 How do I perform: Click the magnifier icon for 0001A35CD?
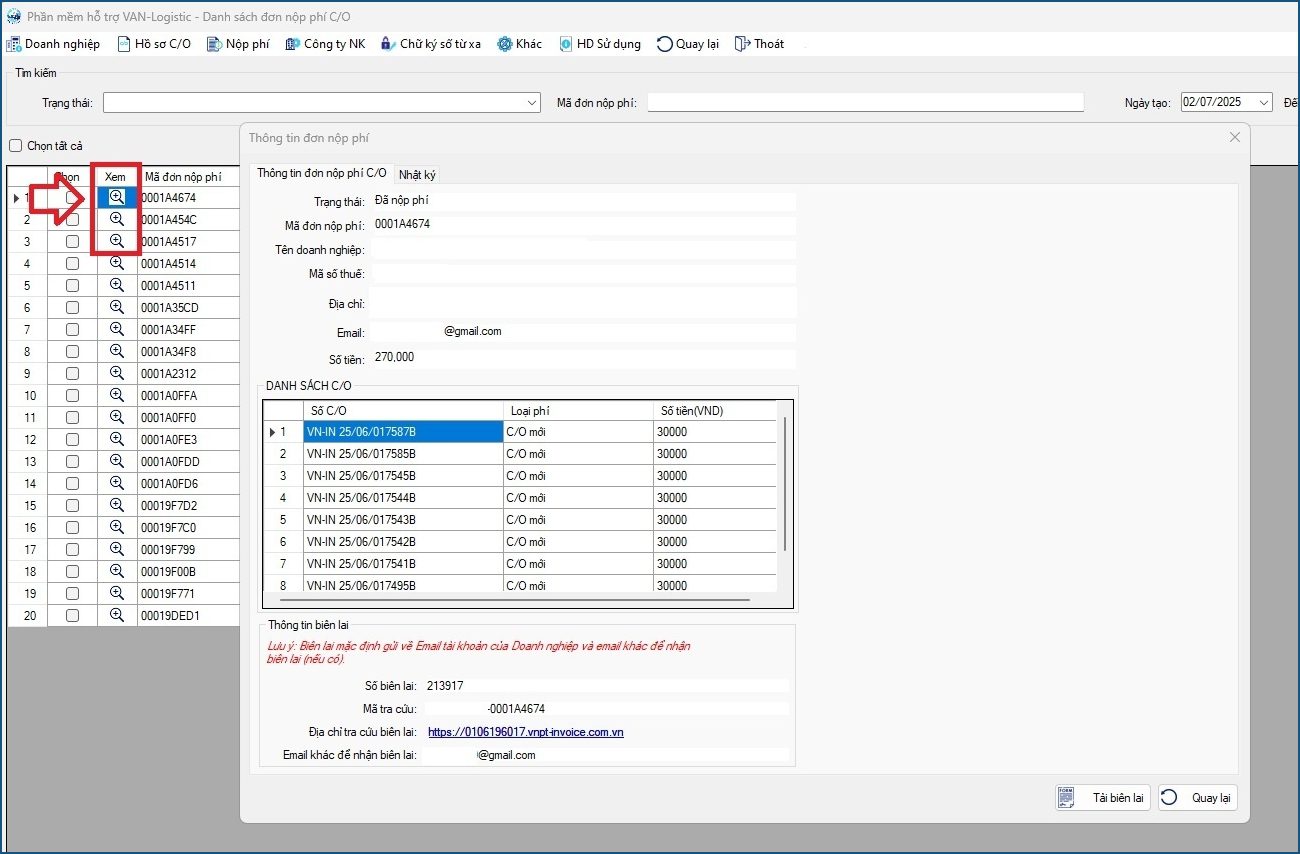coord(117,307)
